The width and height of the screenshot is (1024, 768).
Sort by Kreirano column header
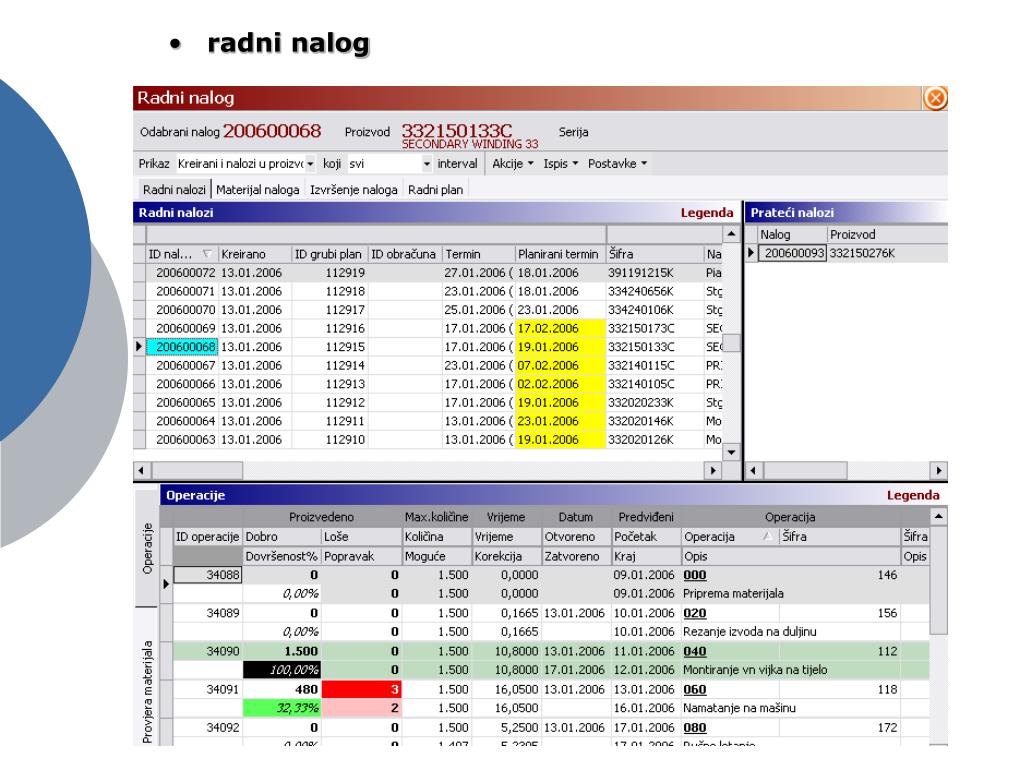click(x=255, y=254)
